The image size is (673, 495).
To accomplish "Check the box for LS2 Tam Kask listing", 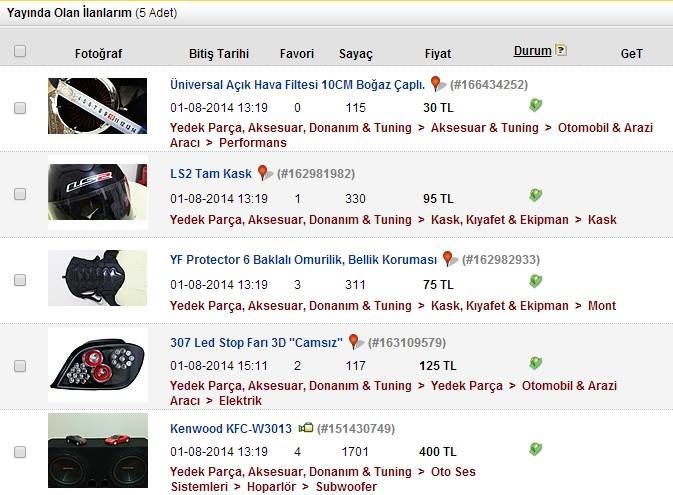I will pyautogui.click(x=20, y=194).
